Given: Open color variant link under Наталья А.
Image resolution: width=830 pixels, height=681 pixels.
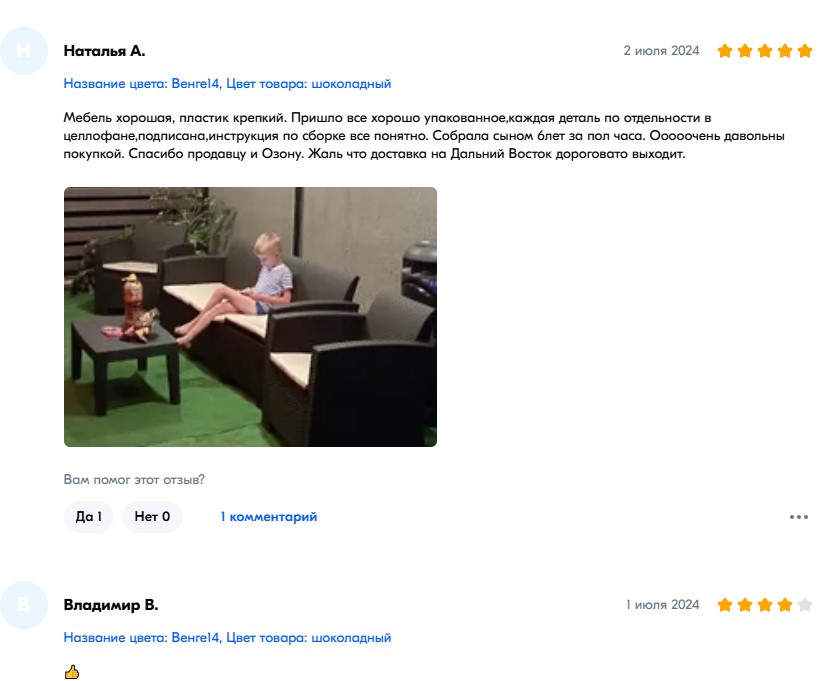Looking at the screenshot, I should click(227, 84).
